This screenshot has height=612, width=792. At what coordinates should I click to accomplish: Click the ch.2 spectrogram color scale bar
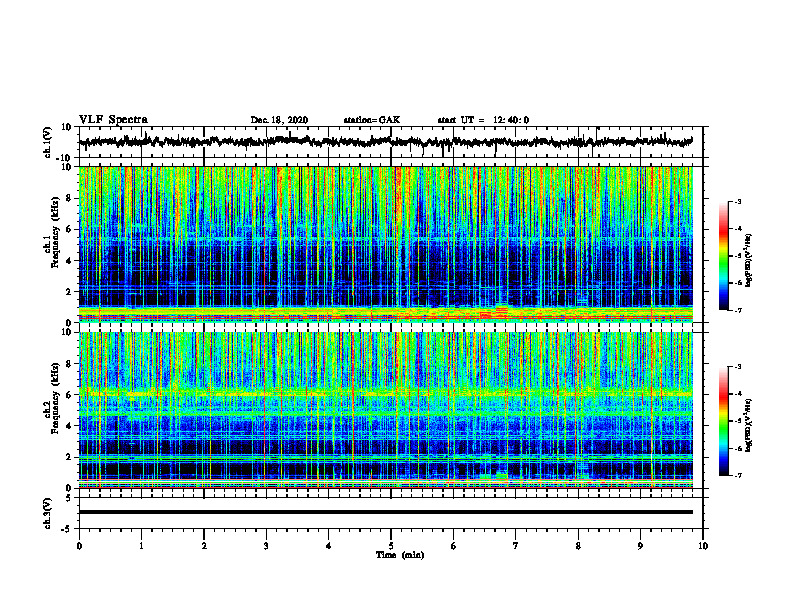coord(723,421)
